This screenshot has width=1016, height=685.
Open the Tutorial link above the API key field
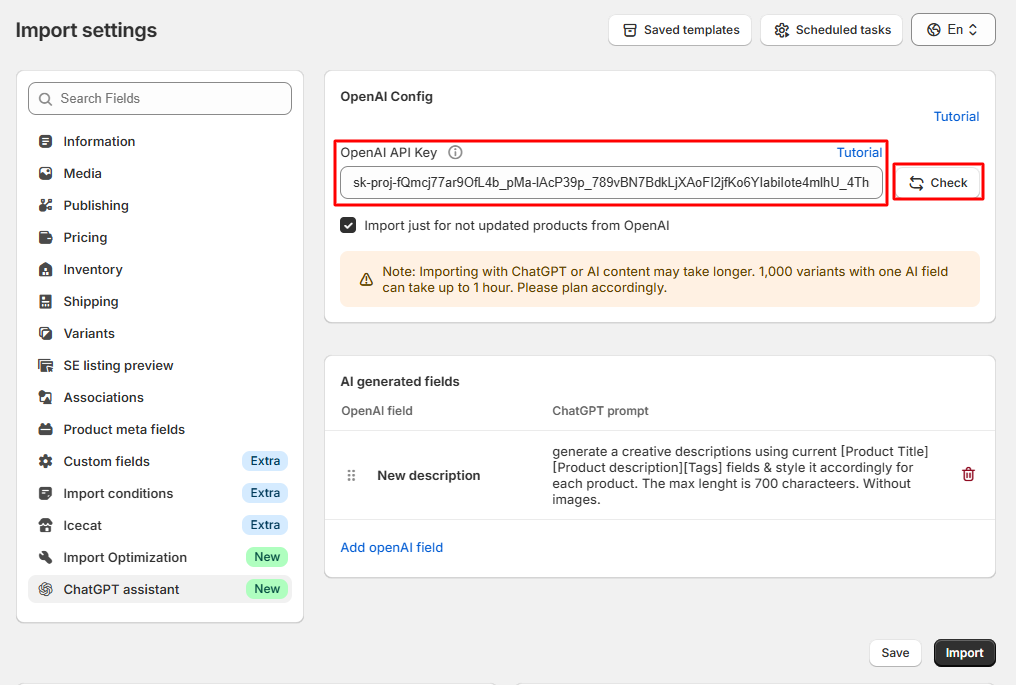tap(859, 152)
